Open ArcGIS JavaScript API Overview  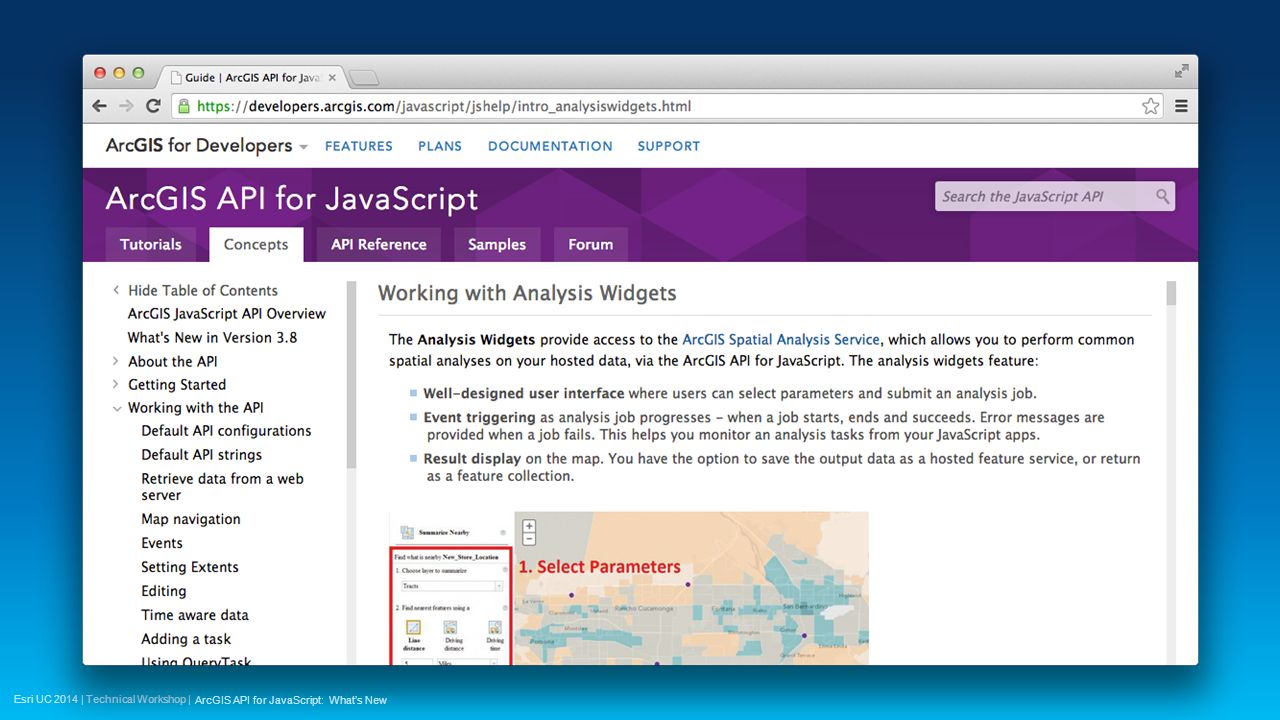coord(227,314)
